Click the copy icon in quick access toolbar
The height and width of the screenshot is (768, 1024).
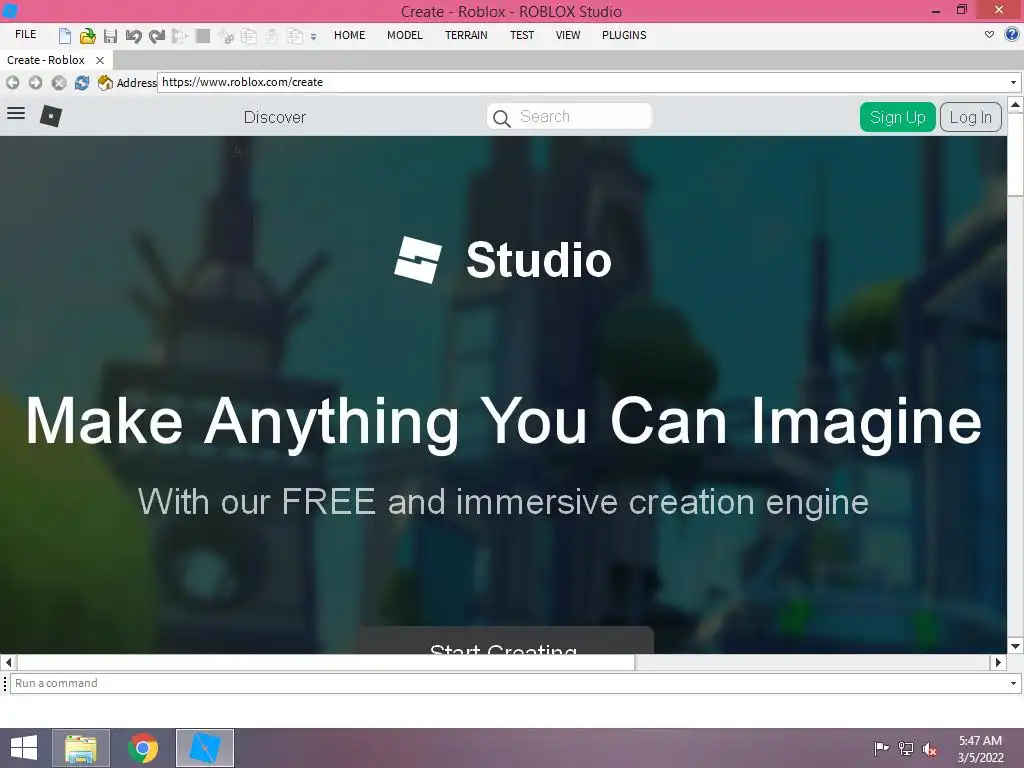[x=249, y=36]
